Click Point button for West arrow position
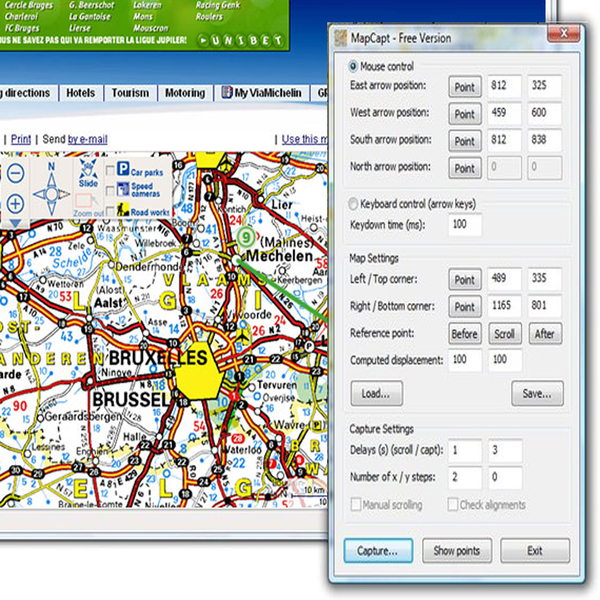This screenshot has height=600, width=600. [x=465, y=114]
